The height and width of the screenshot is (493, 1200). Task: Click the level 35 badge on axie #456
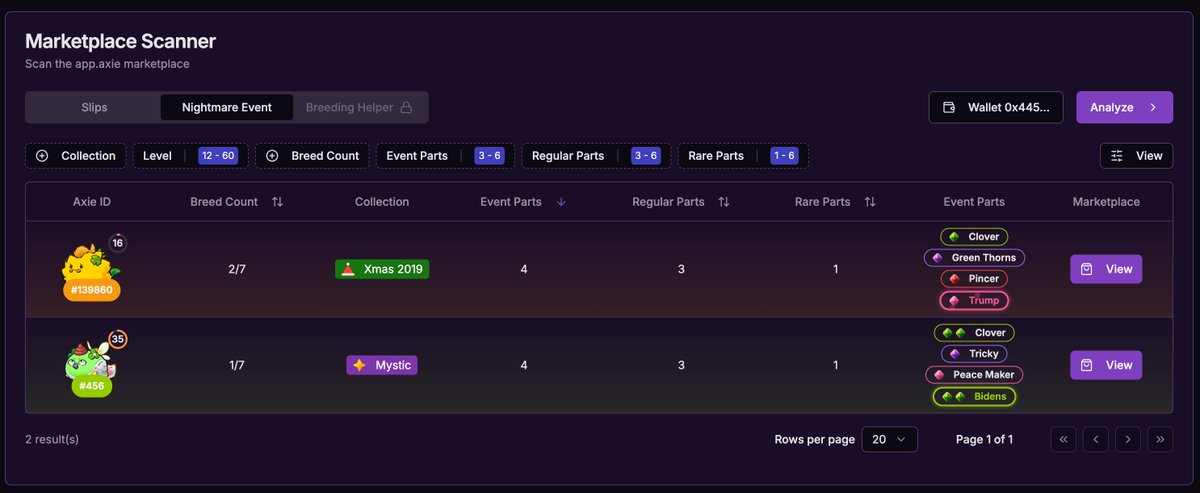coord(117,339)
